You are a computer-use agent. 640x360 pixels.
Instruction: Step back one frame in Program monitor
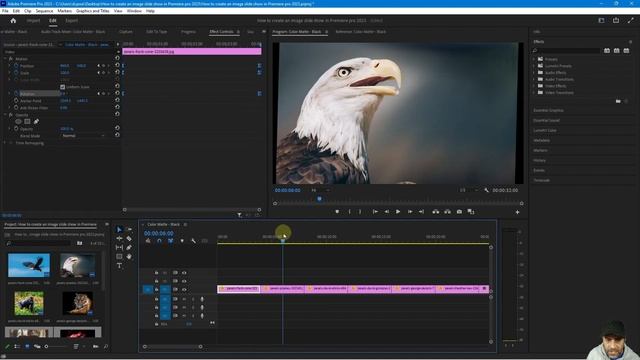tap(387, 211)
